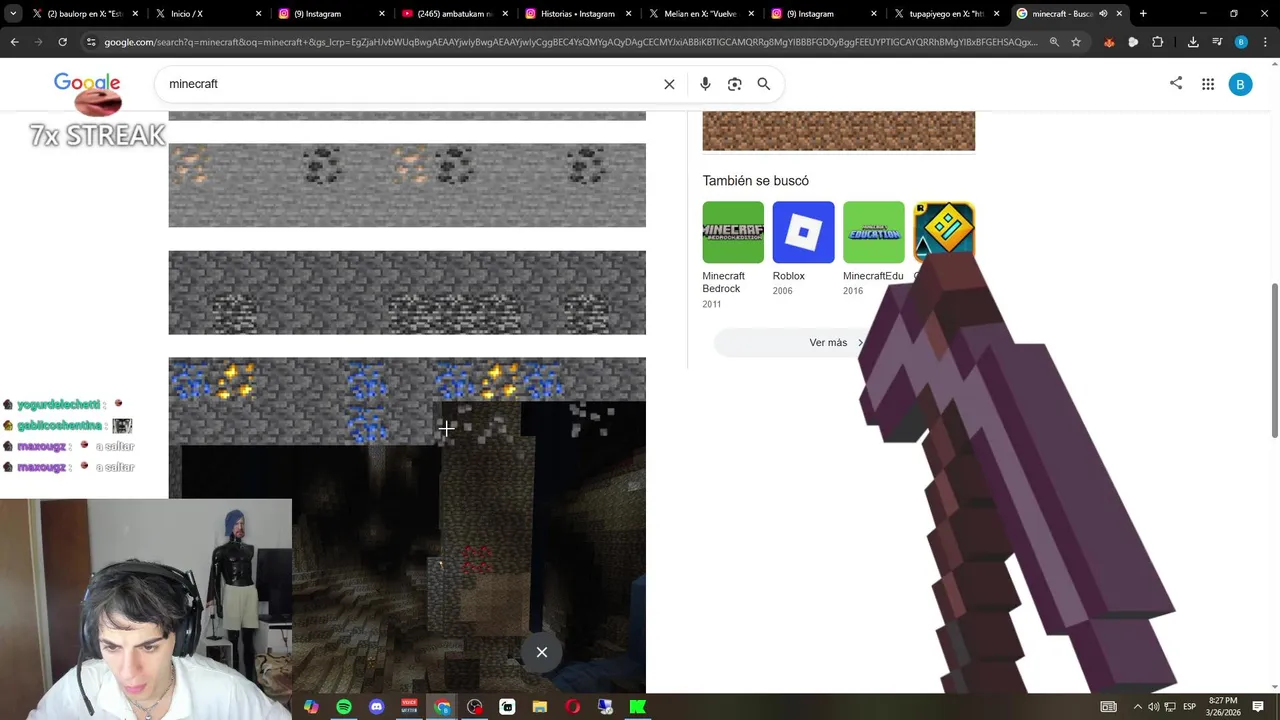Click the También se buscó heading

tap(755, 181)
